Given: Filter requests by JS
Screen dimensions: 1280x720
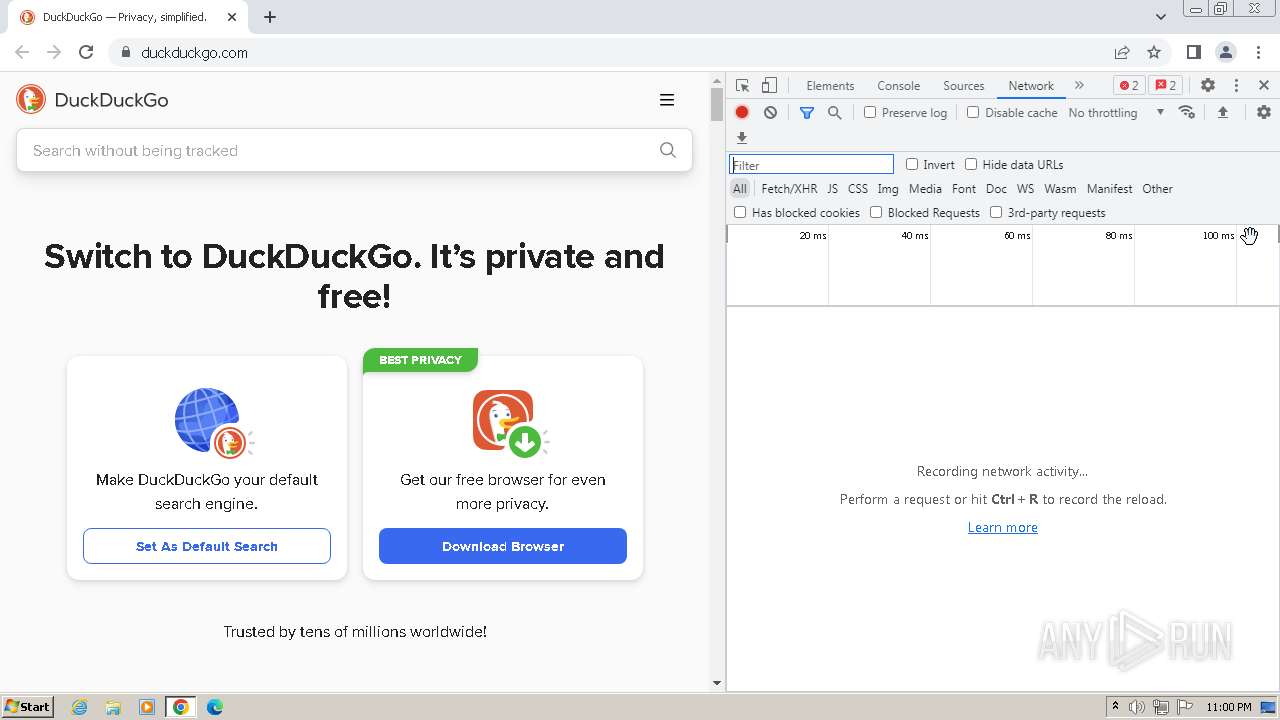Looking at the screenshot, I should pyautogui.click(x=832, y=189).
